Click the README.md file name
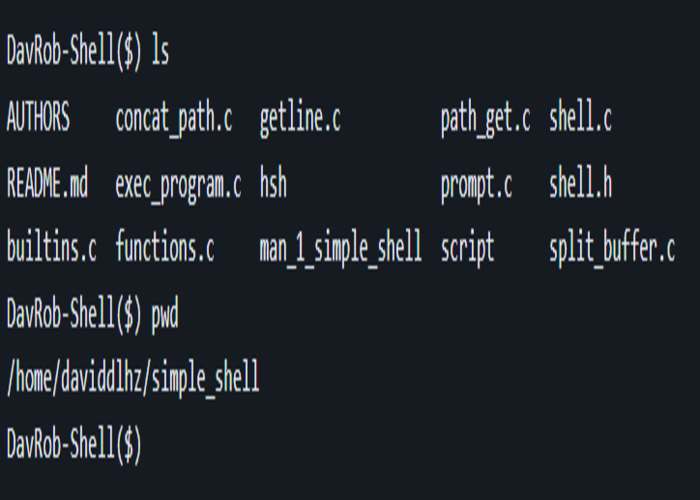This screenshot has width=700, height=500. (47, 184)
